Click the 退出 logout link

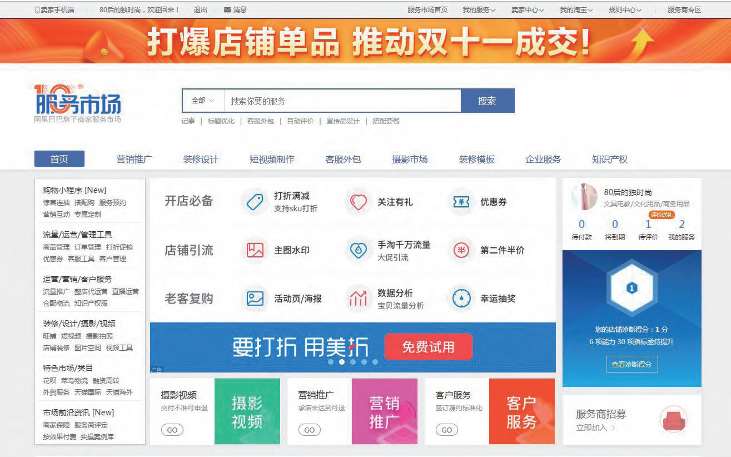click(200, 9)
